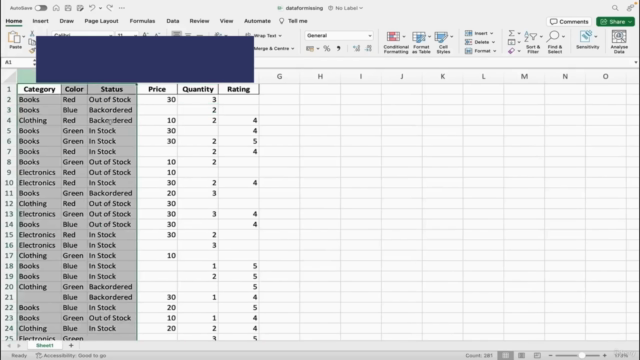The image size is (640, 360).
Task: Select column K header
Action: [x=442, y=76]
